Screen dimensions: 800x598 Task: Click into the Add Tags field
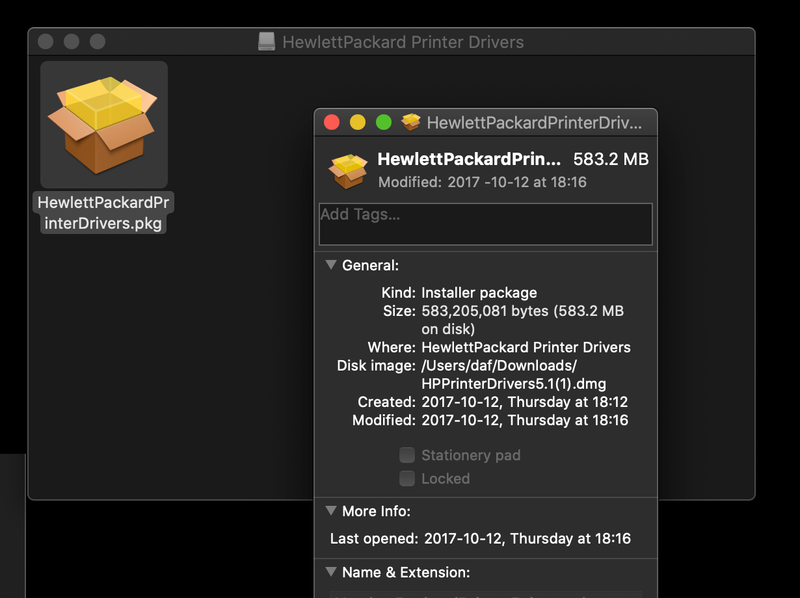coord(485,224)
